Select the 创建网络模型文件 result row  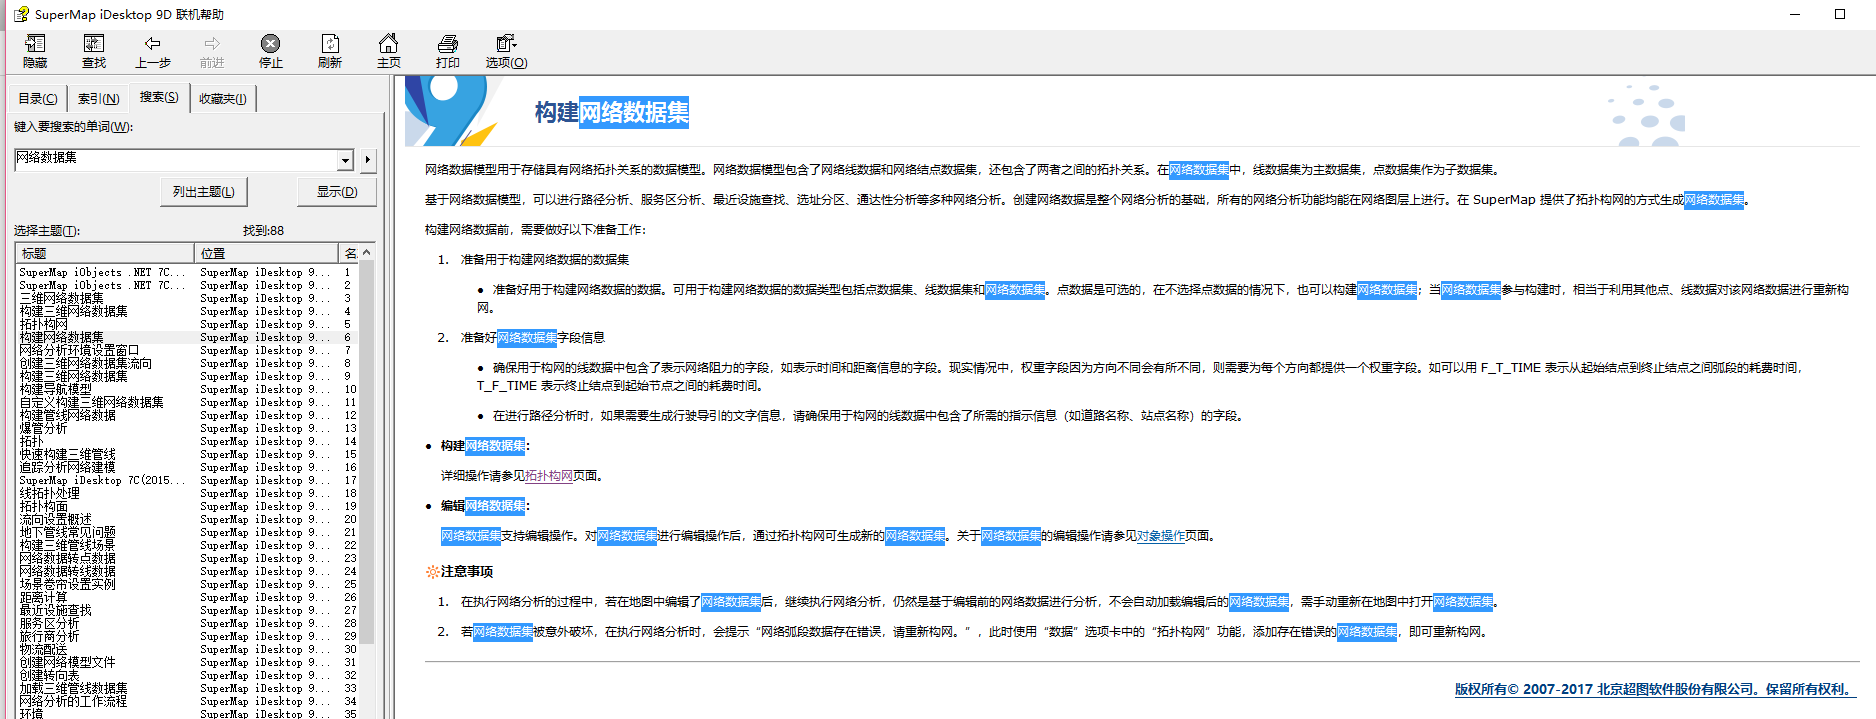point(188,662)
